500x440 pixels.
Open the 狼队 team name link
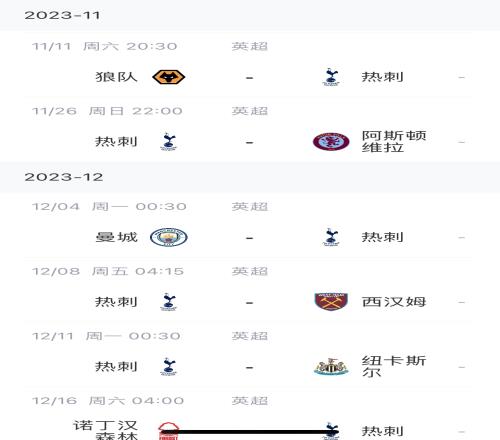click(x=116, y=77)
